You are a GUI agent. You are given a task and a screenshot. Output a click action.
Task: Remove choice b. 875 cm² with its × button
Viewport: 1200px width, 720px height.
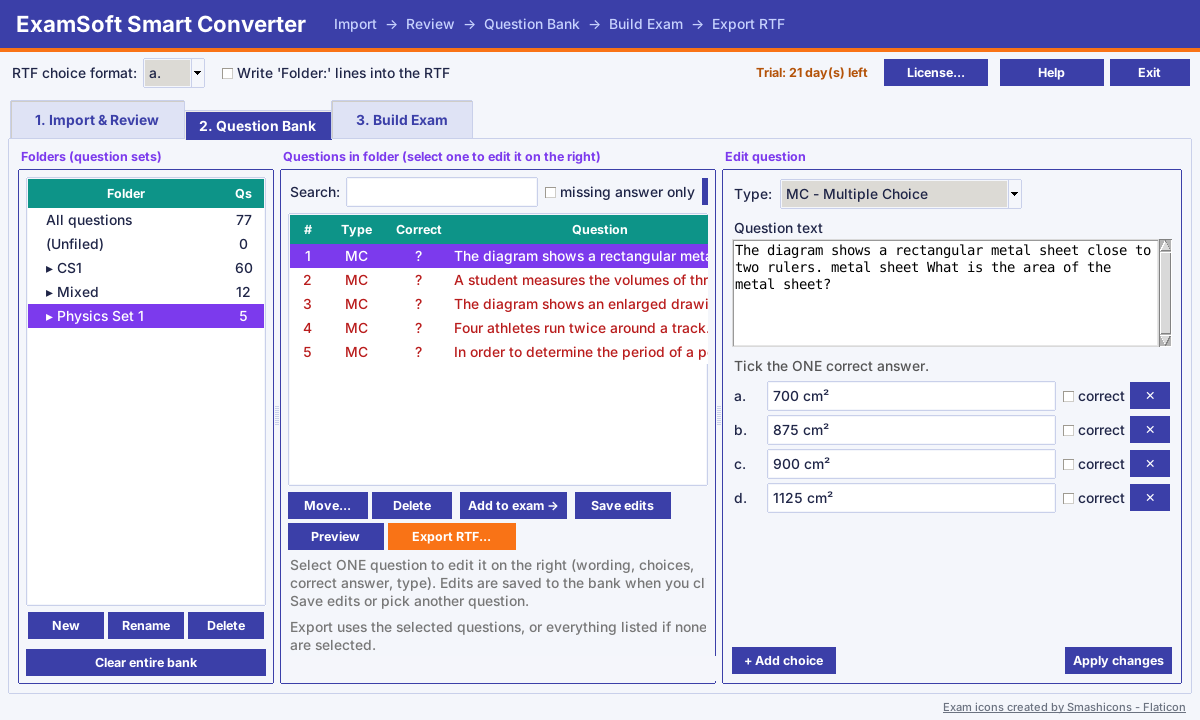pyautogui.click(x=1150, y=430)
